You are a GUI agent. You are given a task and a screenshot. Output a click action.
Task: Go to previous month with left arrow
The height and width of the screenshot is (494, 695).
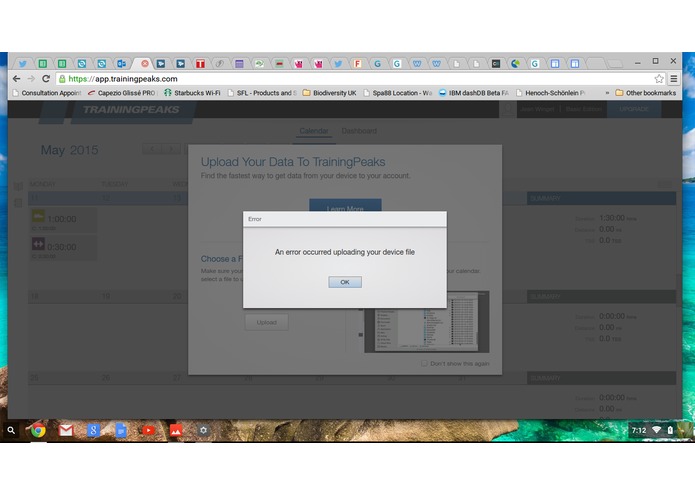pyautogui.click(x=152, y=149)
